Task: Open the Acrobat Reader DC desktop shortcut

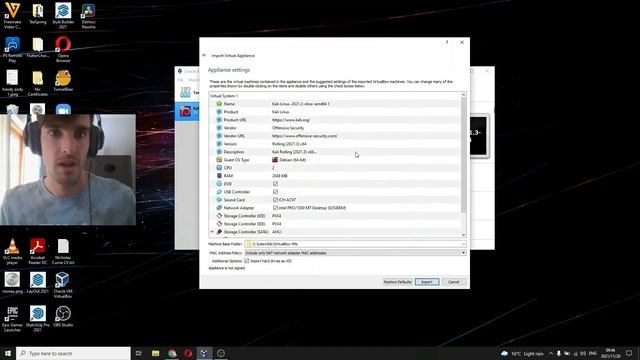Action: click(x=38, y=252)
